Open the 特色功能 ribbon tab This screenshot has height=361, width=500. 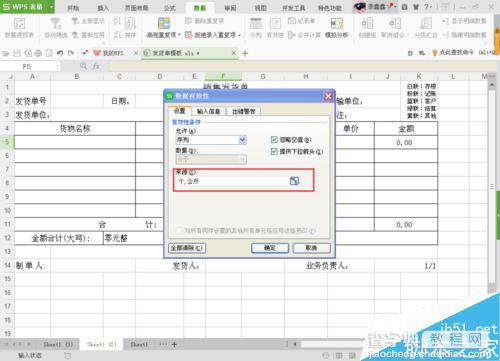(x=329, y=8)
